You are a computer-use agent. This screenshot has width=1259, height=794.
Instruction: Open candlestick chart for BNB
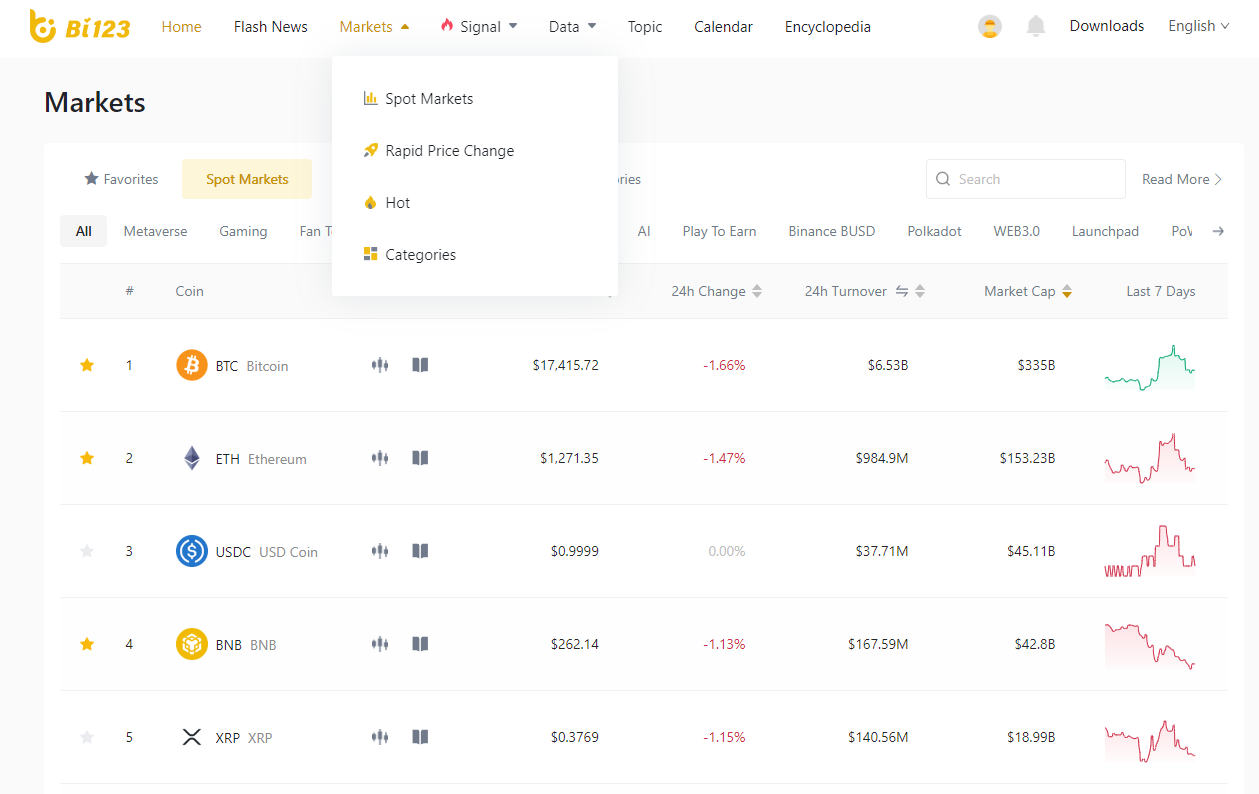click(x=380, y=644)
